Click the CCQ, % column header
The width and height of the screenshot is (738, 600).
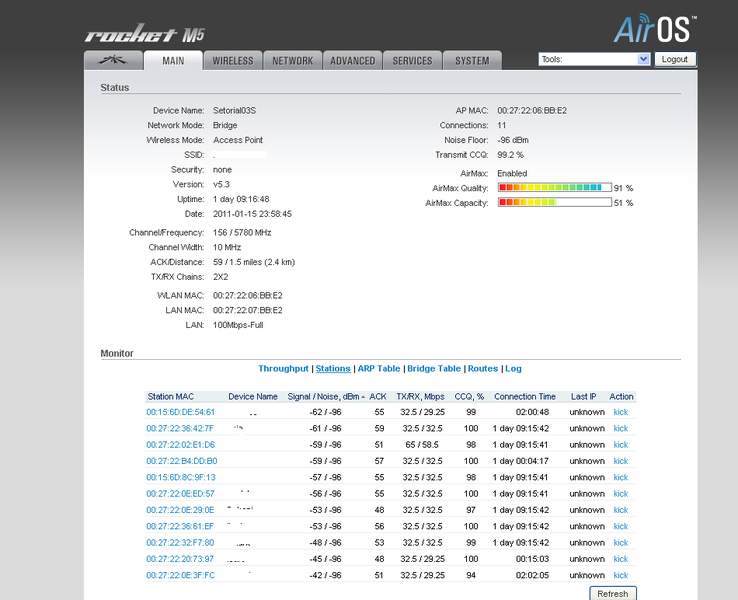[x=469, y=396]
